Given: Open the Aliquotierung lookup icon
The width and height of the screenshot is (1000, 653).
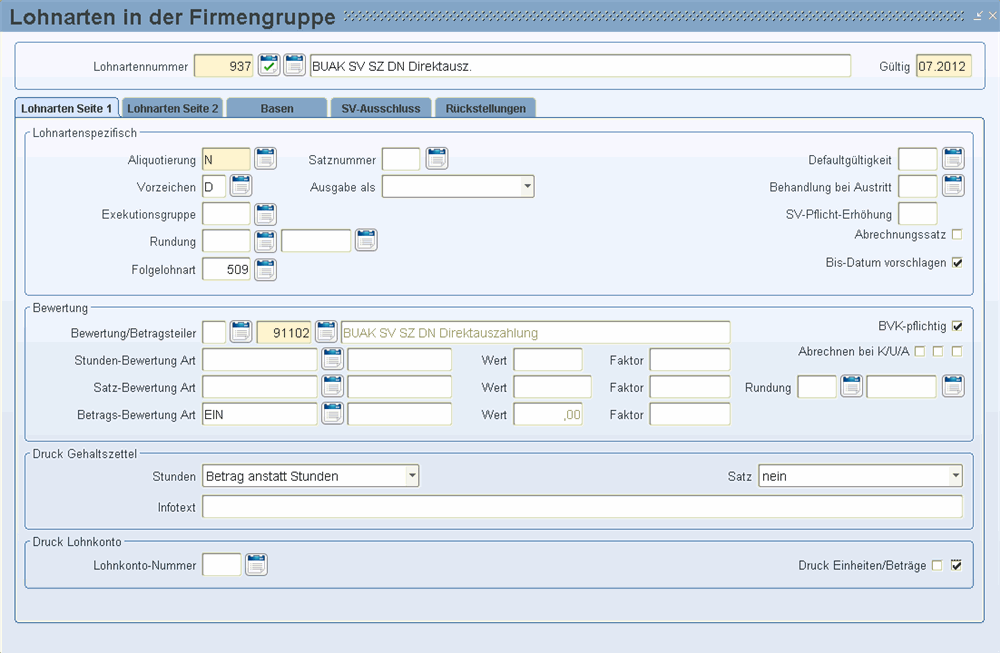Looking at the screenshot, I should 265,158.
